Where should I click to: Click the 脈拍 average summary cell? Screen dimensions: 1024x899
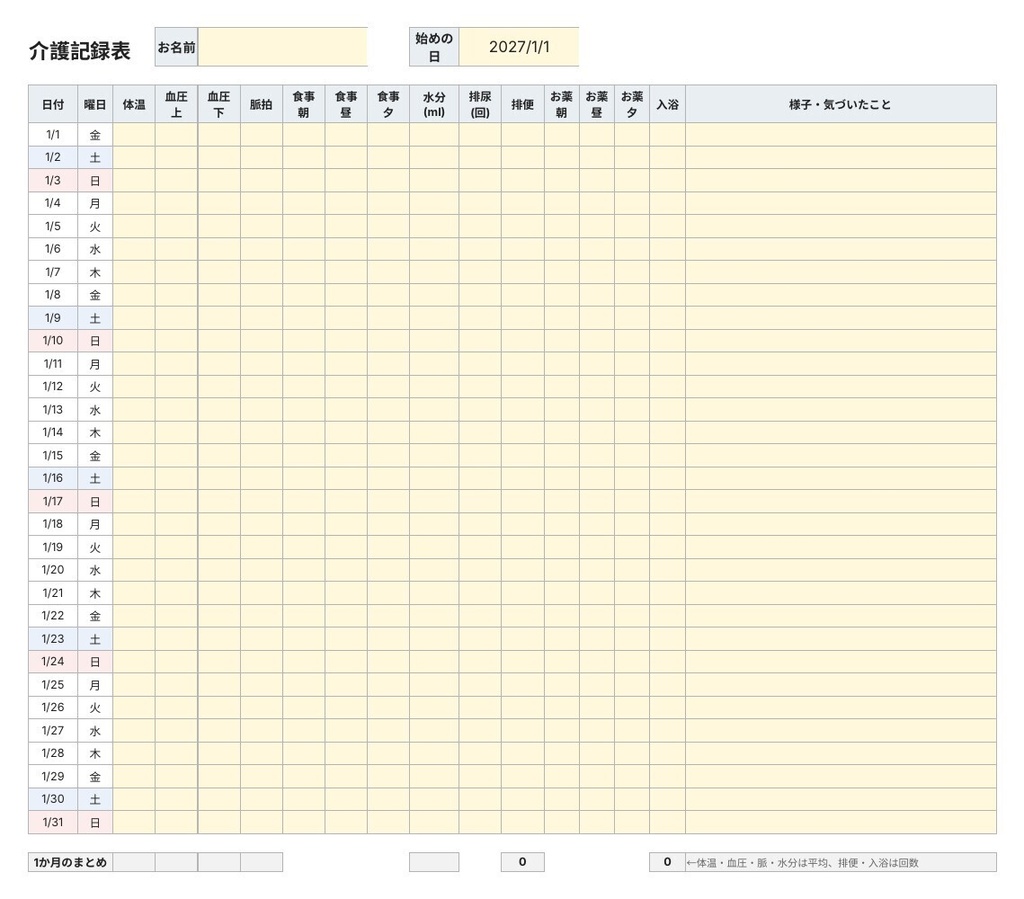click(x=261, y=862)
